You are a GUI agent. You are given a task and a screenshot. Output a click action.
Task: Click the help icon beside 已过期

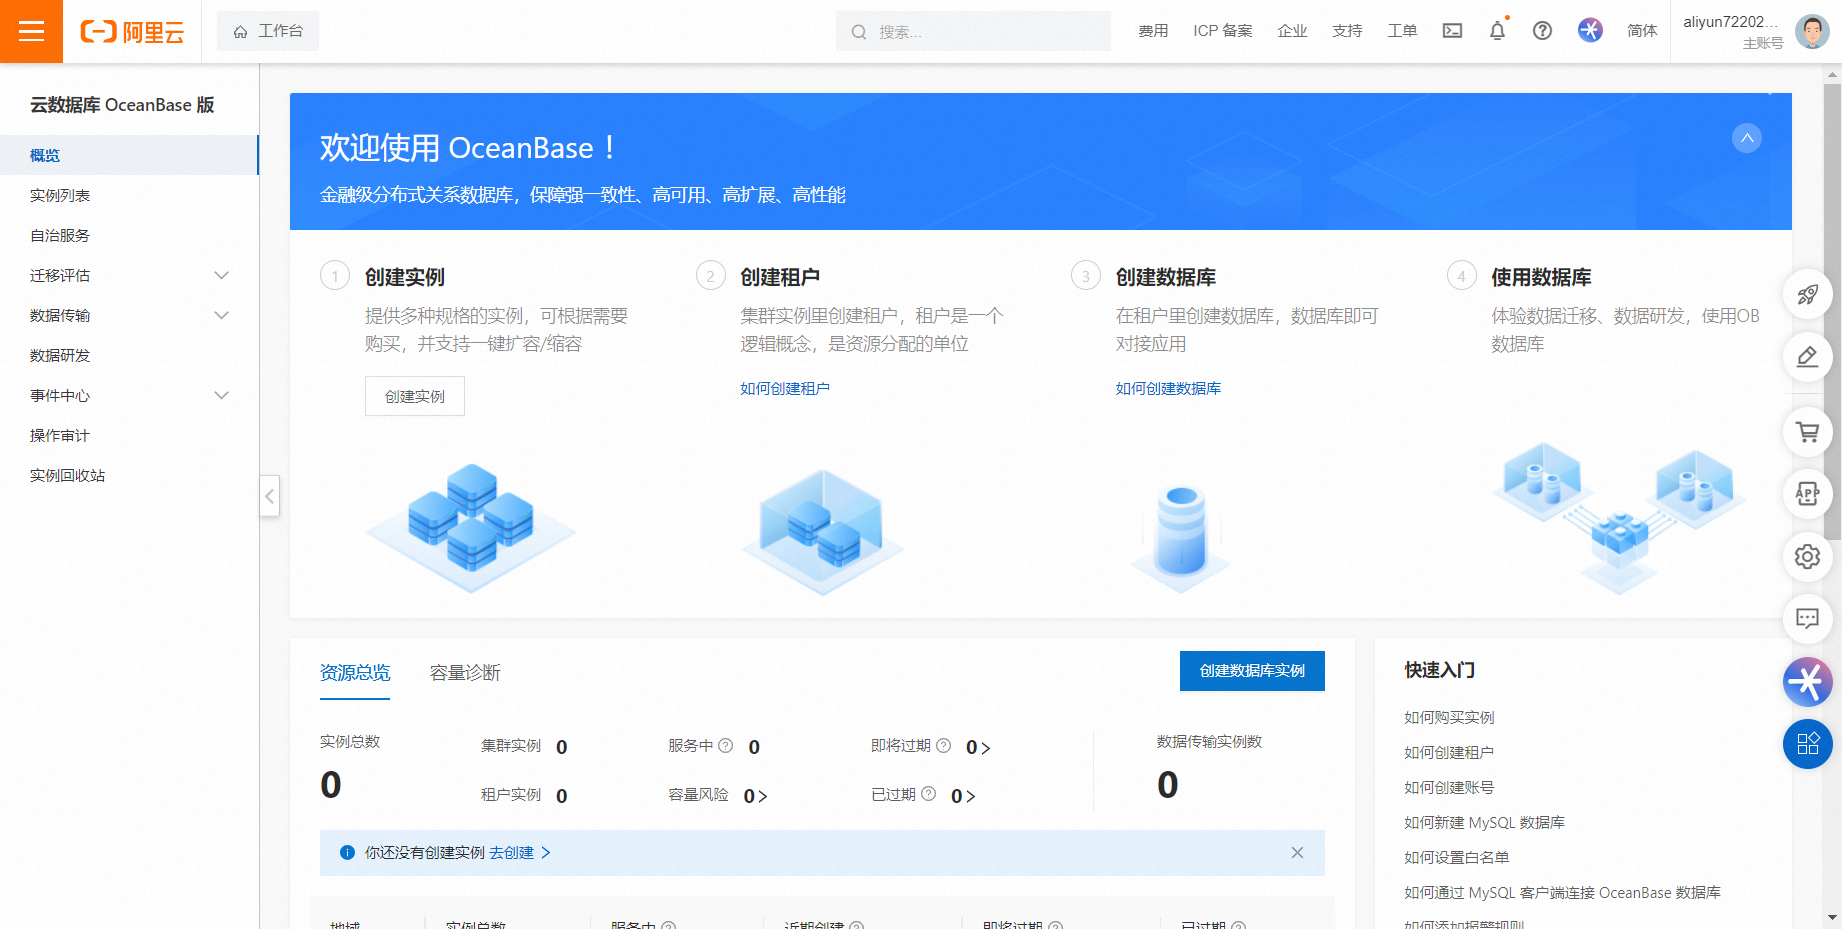[928, 794]
